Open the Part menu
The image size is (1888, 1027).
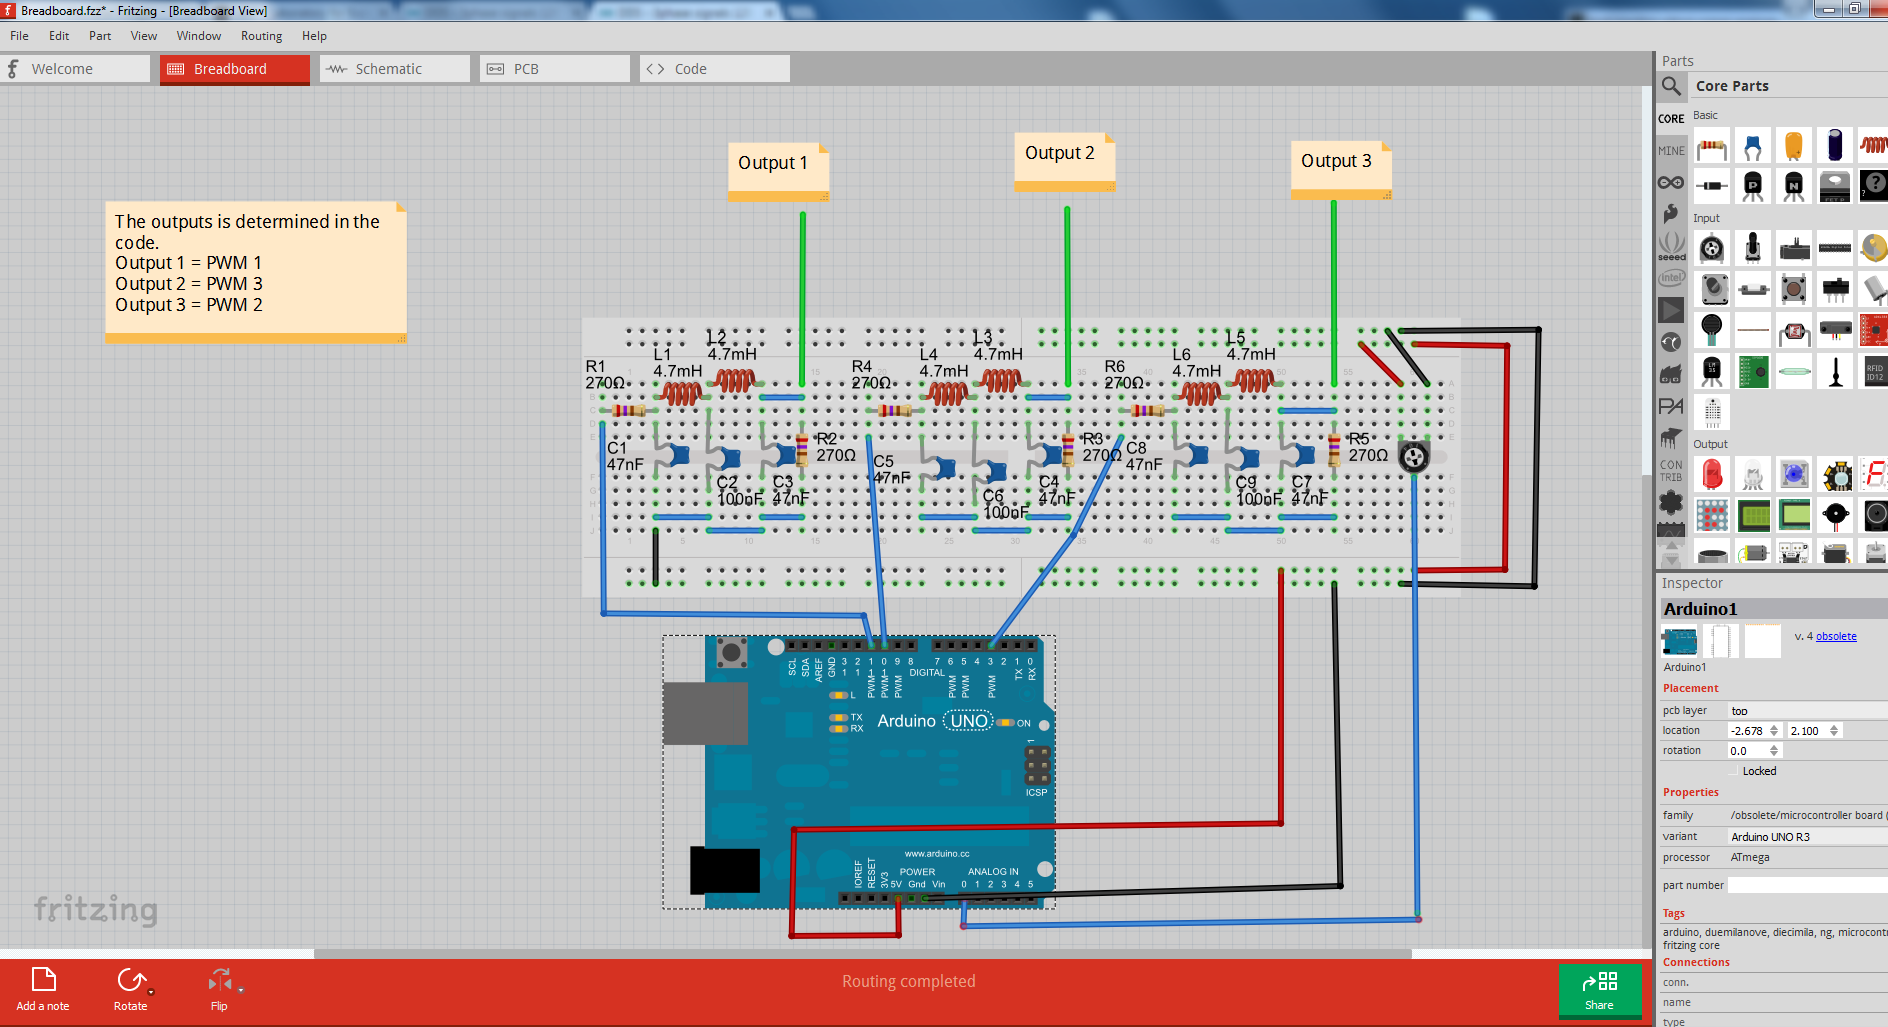(x=100, y=36)
